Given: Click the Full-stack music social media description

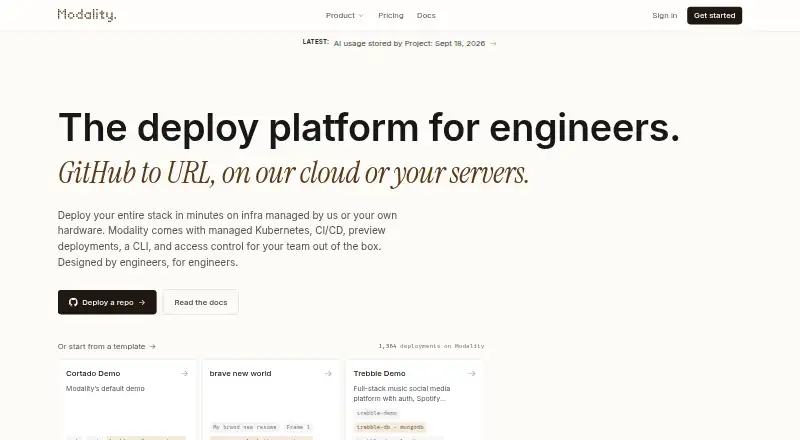Looking at the screenshot, I should pos(402,394).
